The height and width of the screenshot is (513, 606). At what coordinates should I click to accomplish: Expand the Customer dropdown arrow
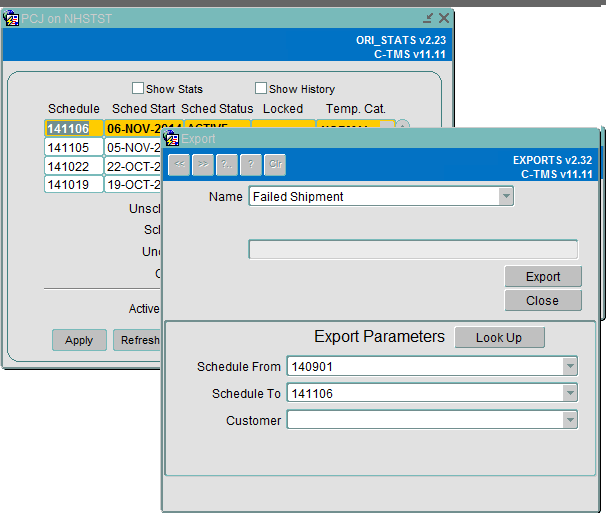pos(570,420)
